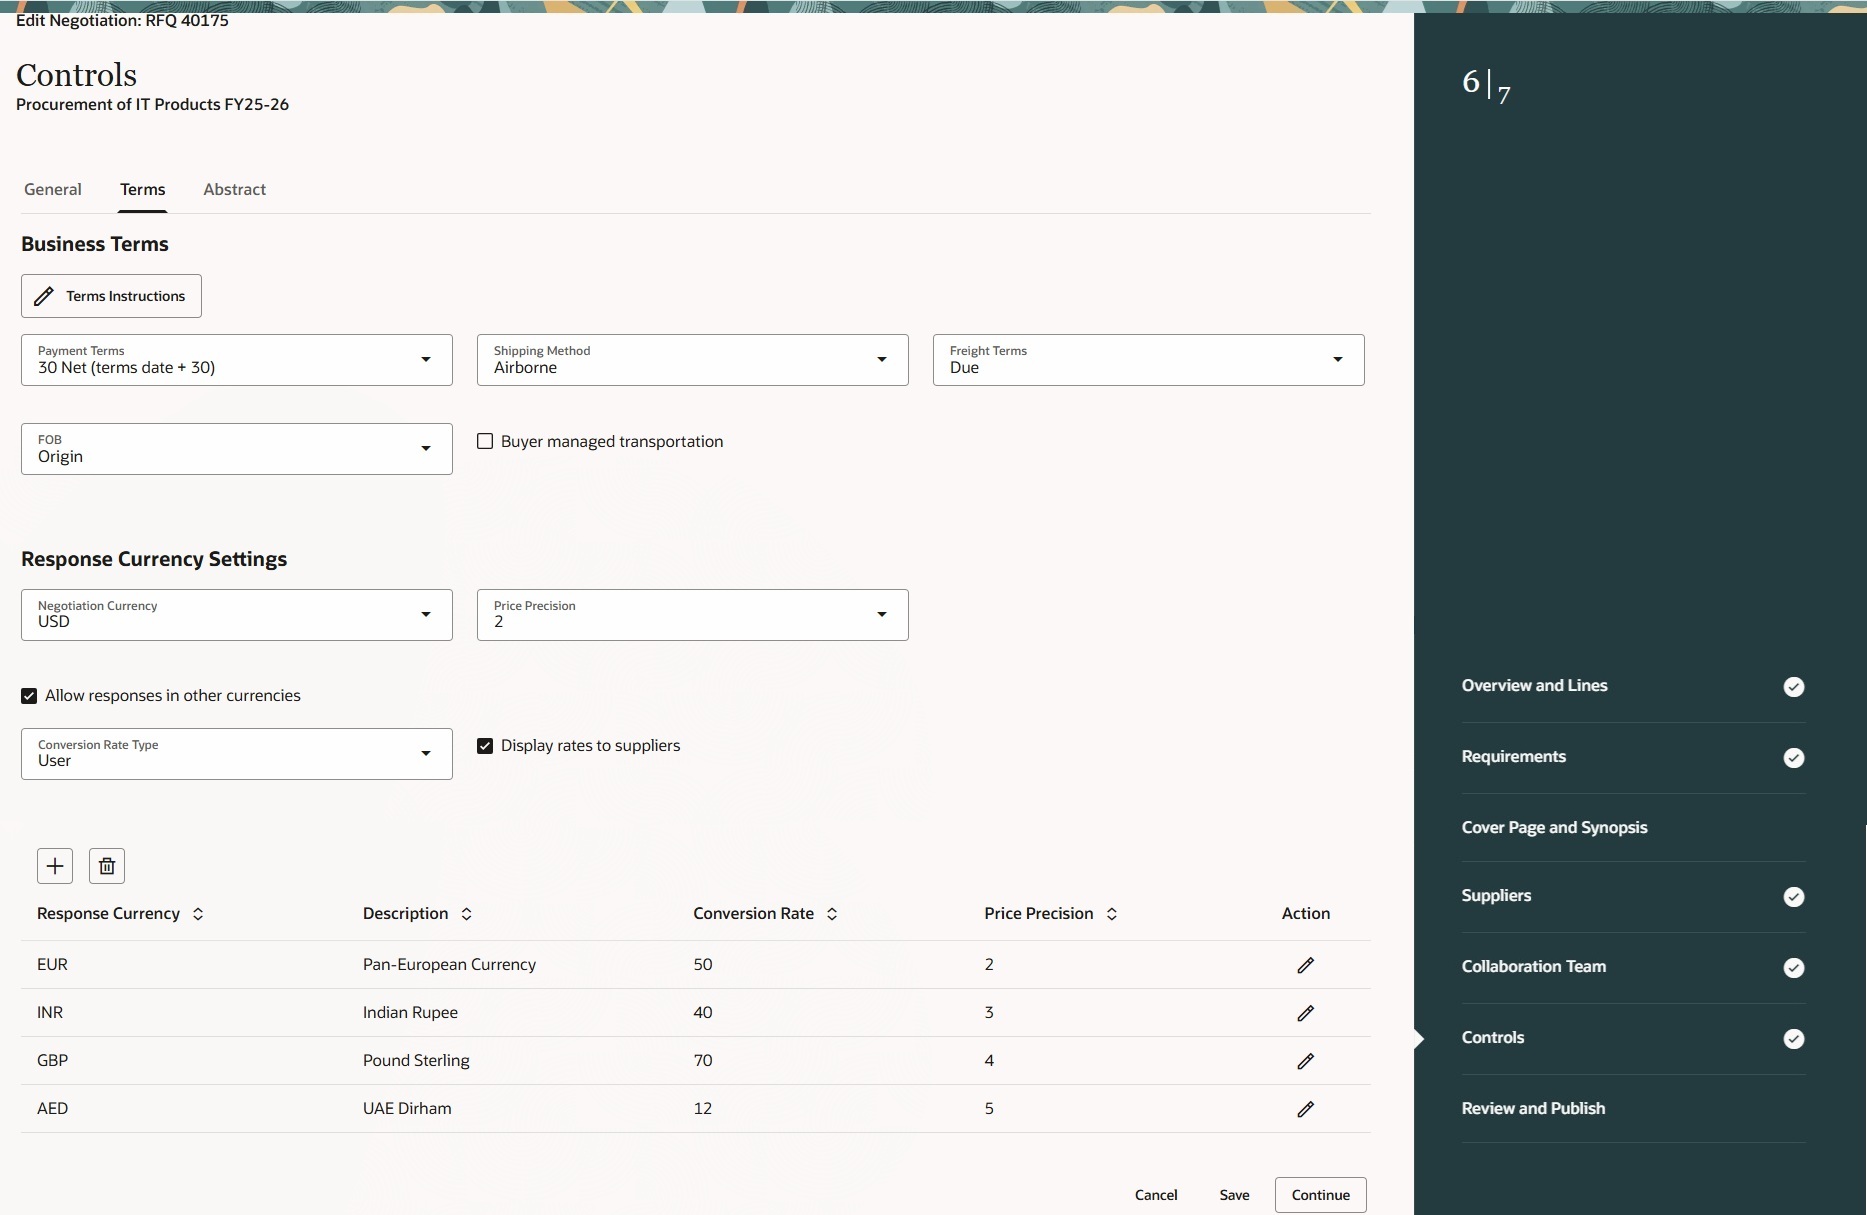Sort by Description column
Screen dimensions: 1867x1215
(466, 914)
